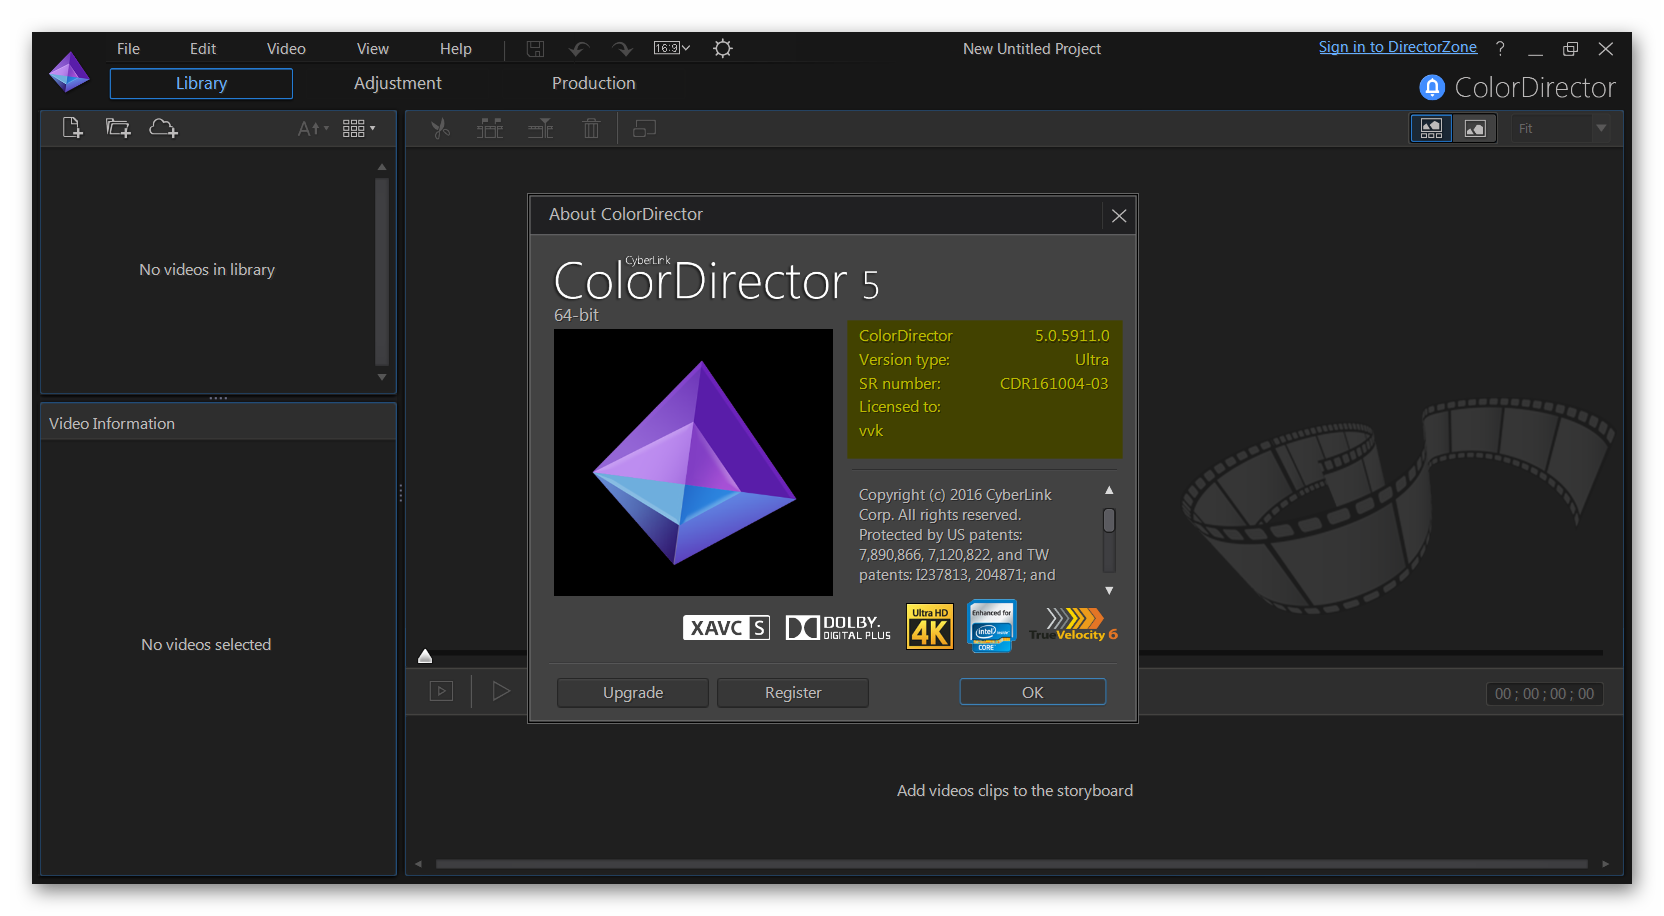Open the Video menu
The width and height of the screenshot is (1664, 916).
[x=286, y=48]
